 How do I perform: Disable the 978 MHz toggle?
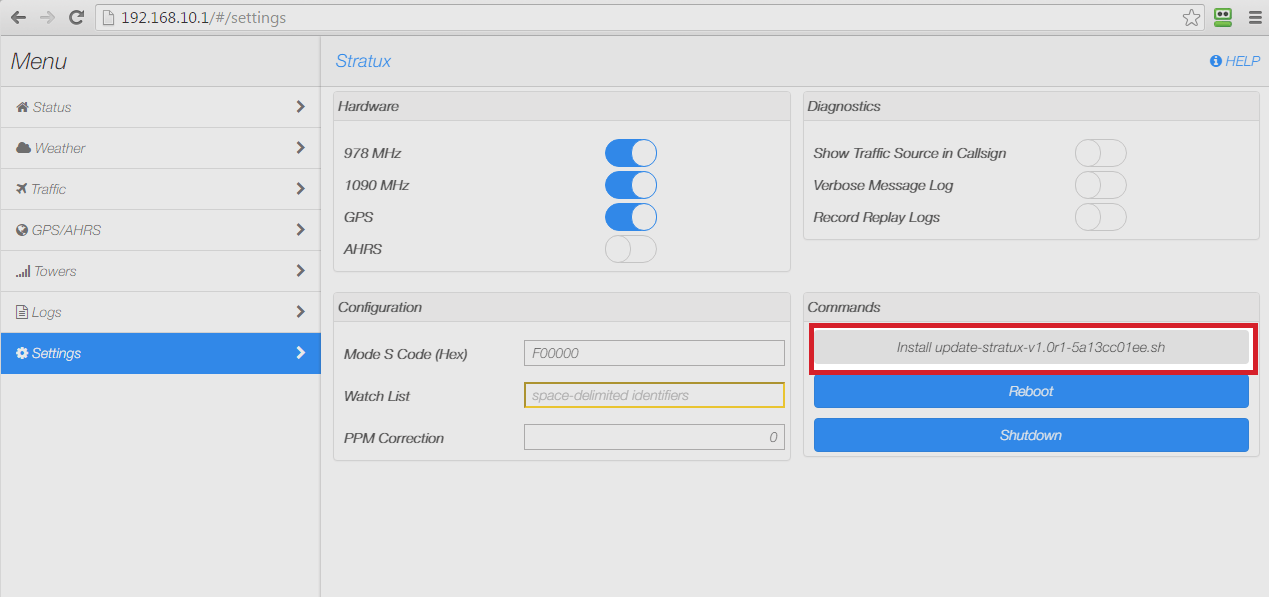pyautogui.click(x=631, y=153)
